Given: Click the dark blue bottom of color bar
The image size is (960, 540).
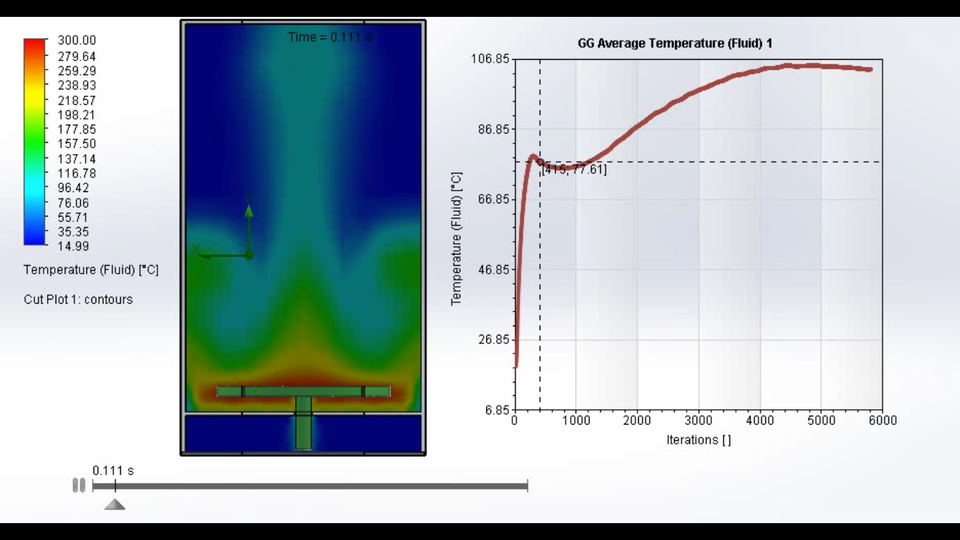Looking at the screenshot, I should [35, 238].
